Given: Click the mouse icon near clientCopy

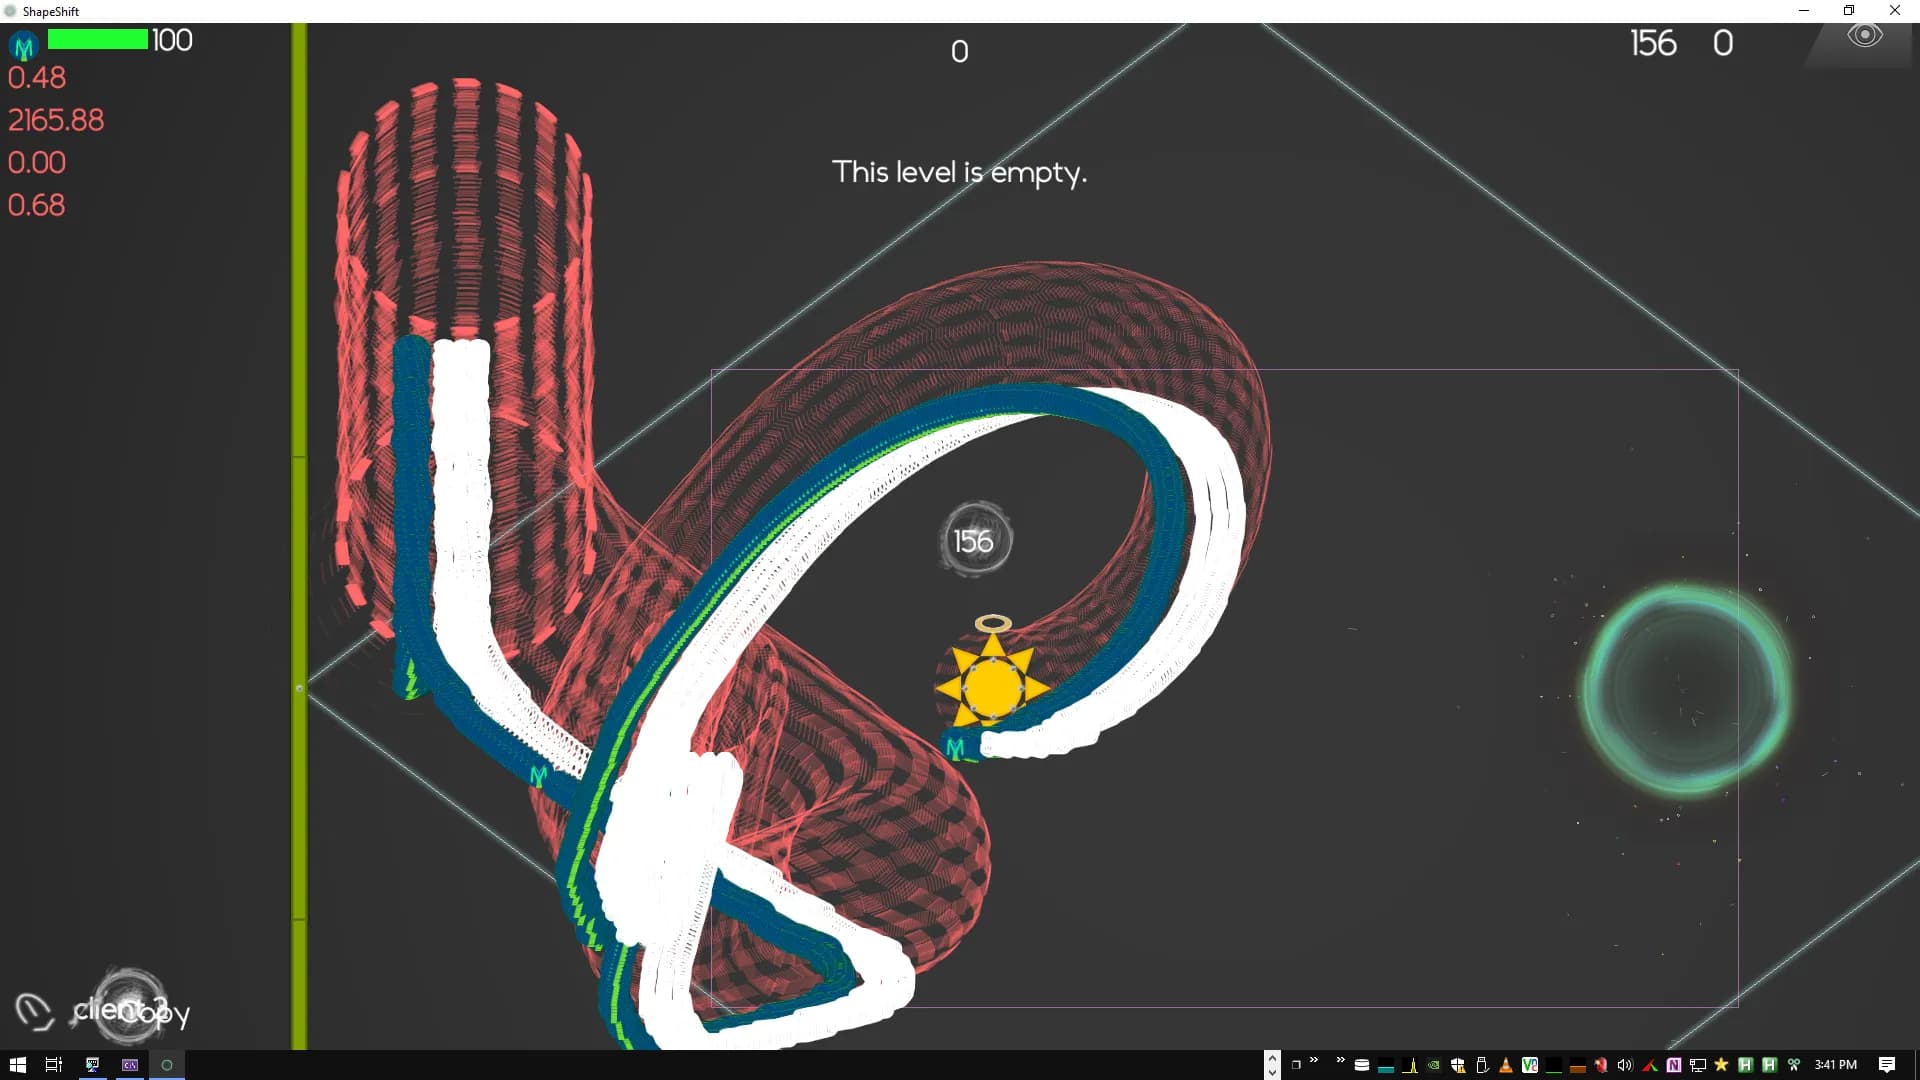Looking at the screenshot, I should point(34,1011).
